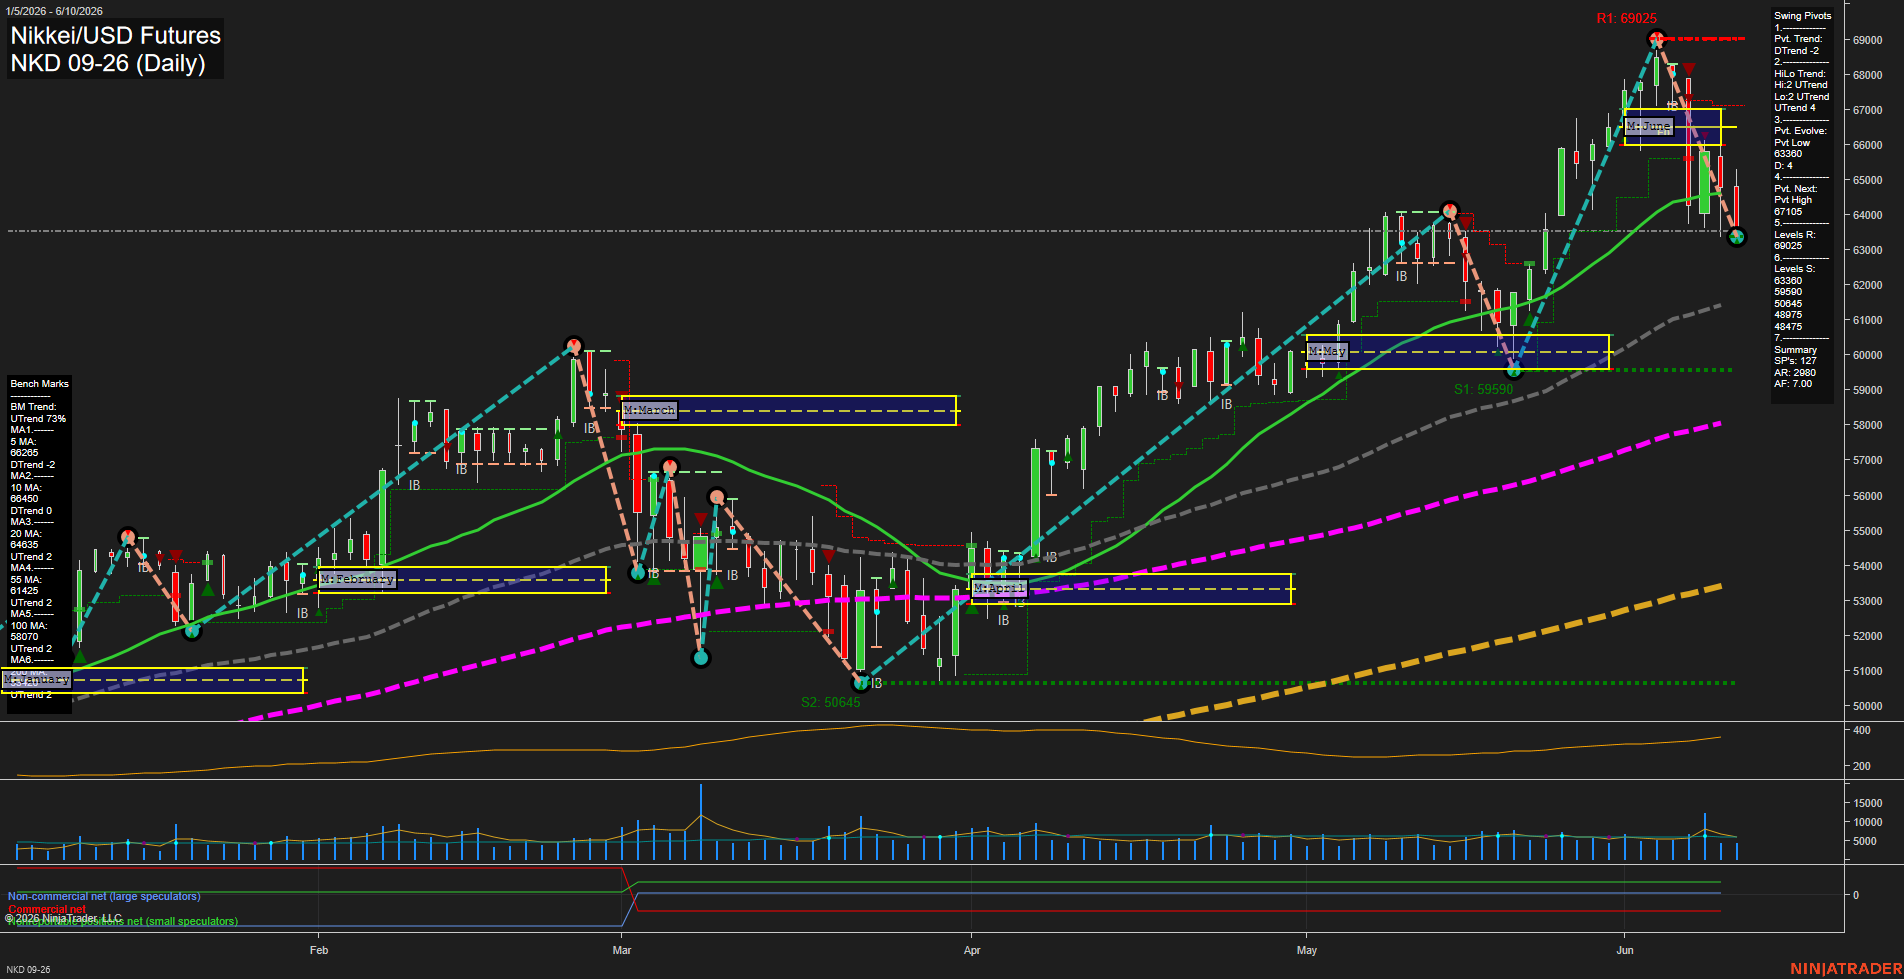The width and height of the screenshot is (1904, 979).
Task: Click the 69000 price axis label
Action: pyautogui.click(x=1868, y=40)
